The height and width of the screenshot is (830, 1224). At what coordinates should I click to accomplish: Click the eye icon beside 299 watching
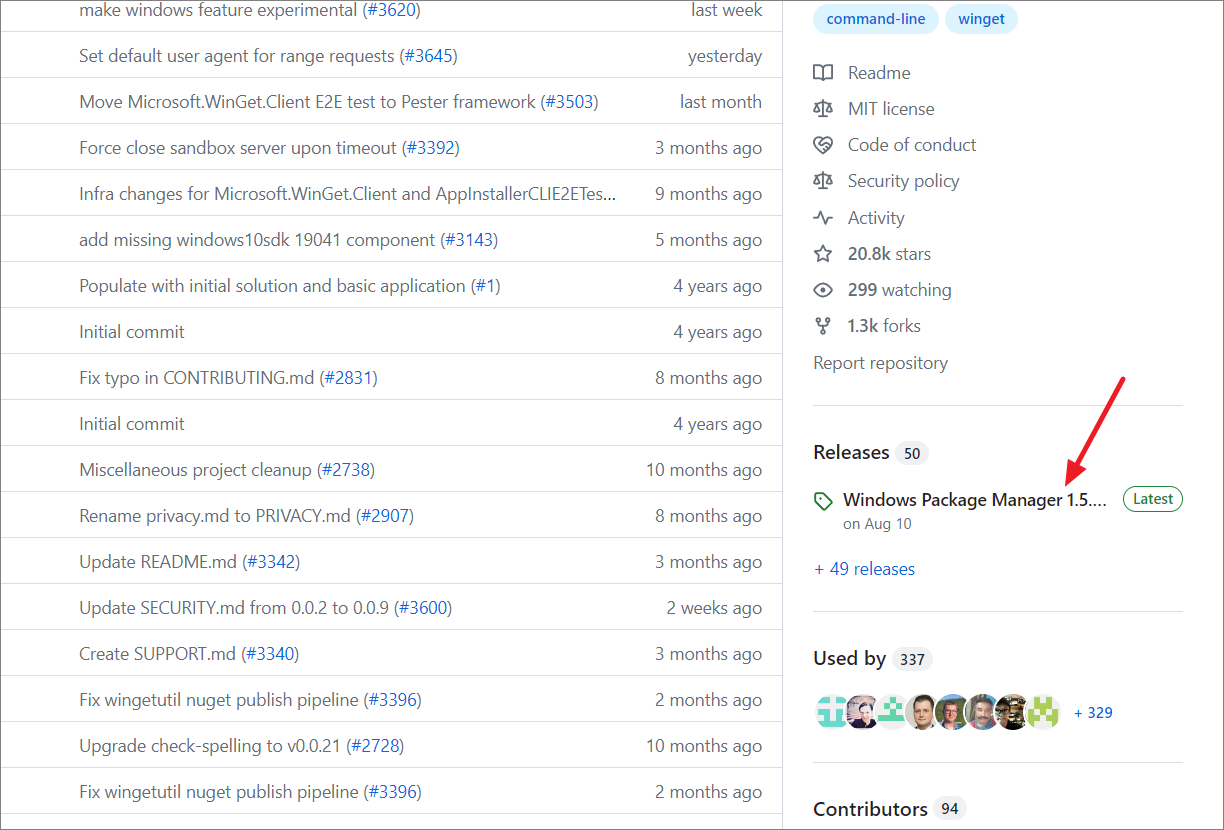(823, 290)
